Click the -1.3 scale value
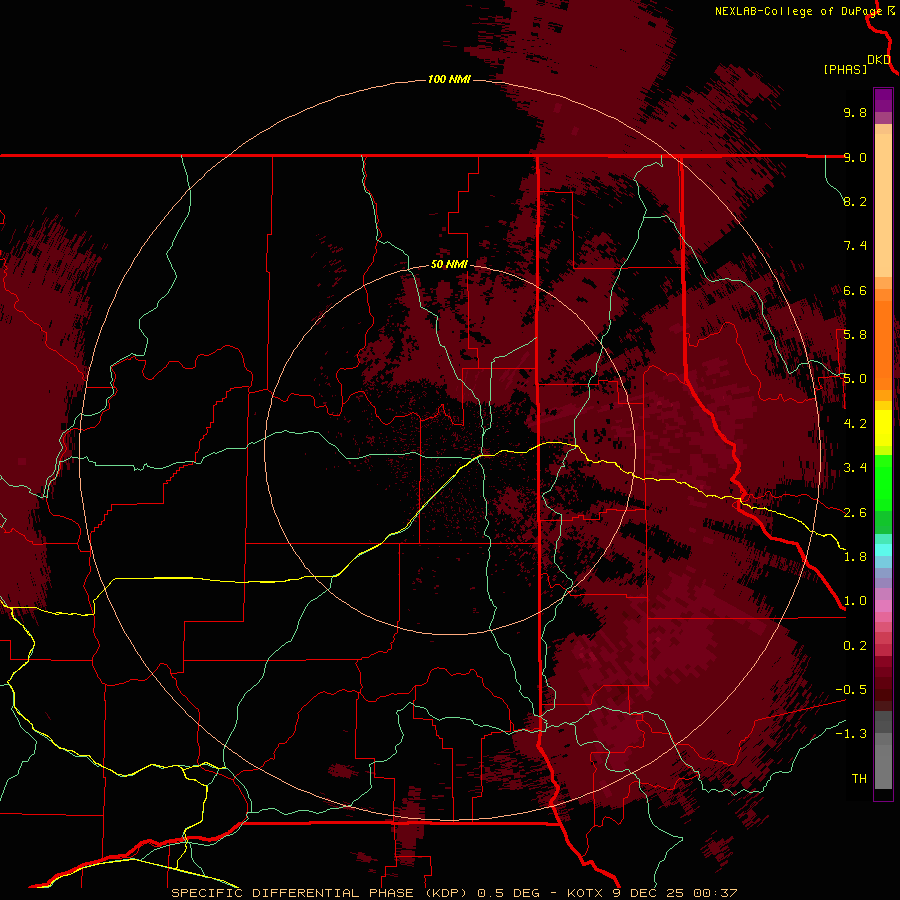Screen dimensions: 900x900 point(851,734)
